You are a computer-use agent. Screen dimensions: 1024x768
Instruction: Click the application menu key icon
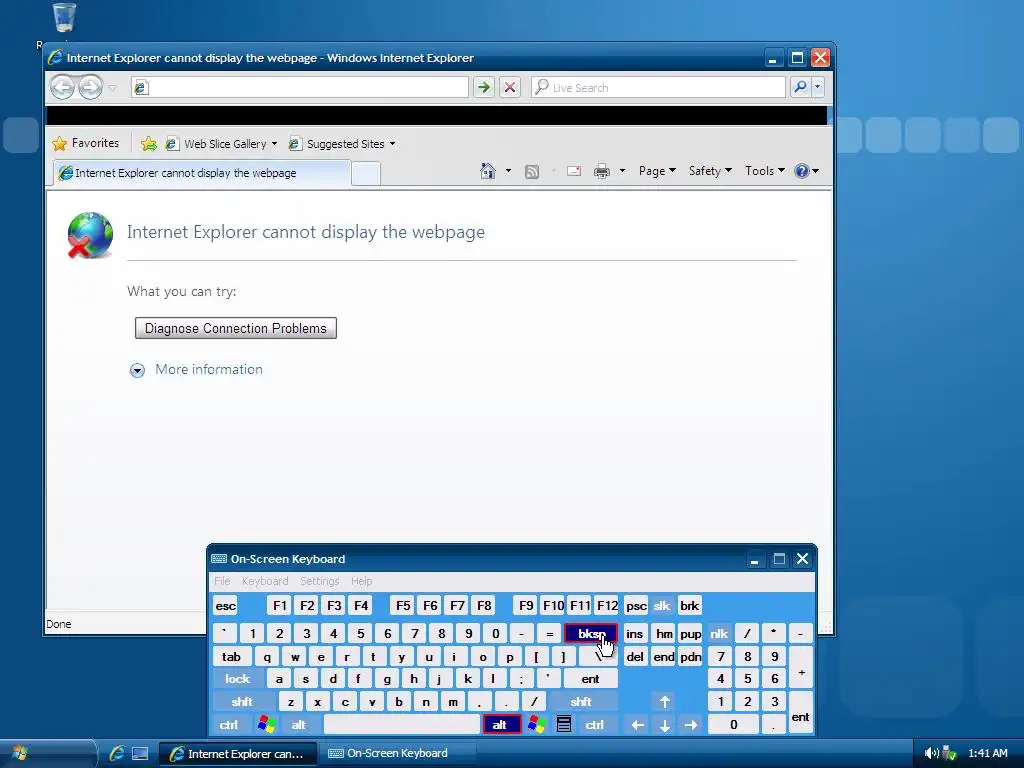click(564, 725)
